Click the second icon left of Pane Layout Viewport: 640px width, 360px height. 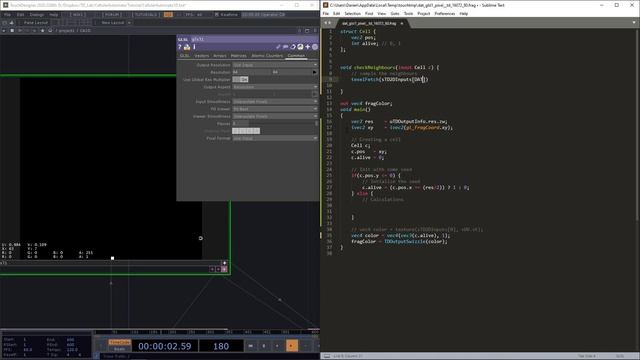click(x=11, y=22)
